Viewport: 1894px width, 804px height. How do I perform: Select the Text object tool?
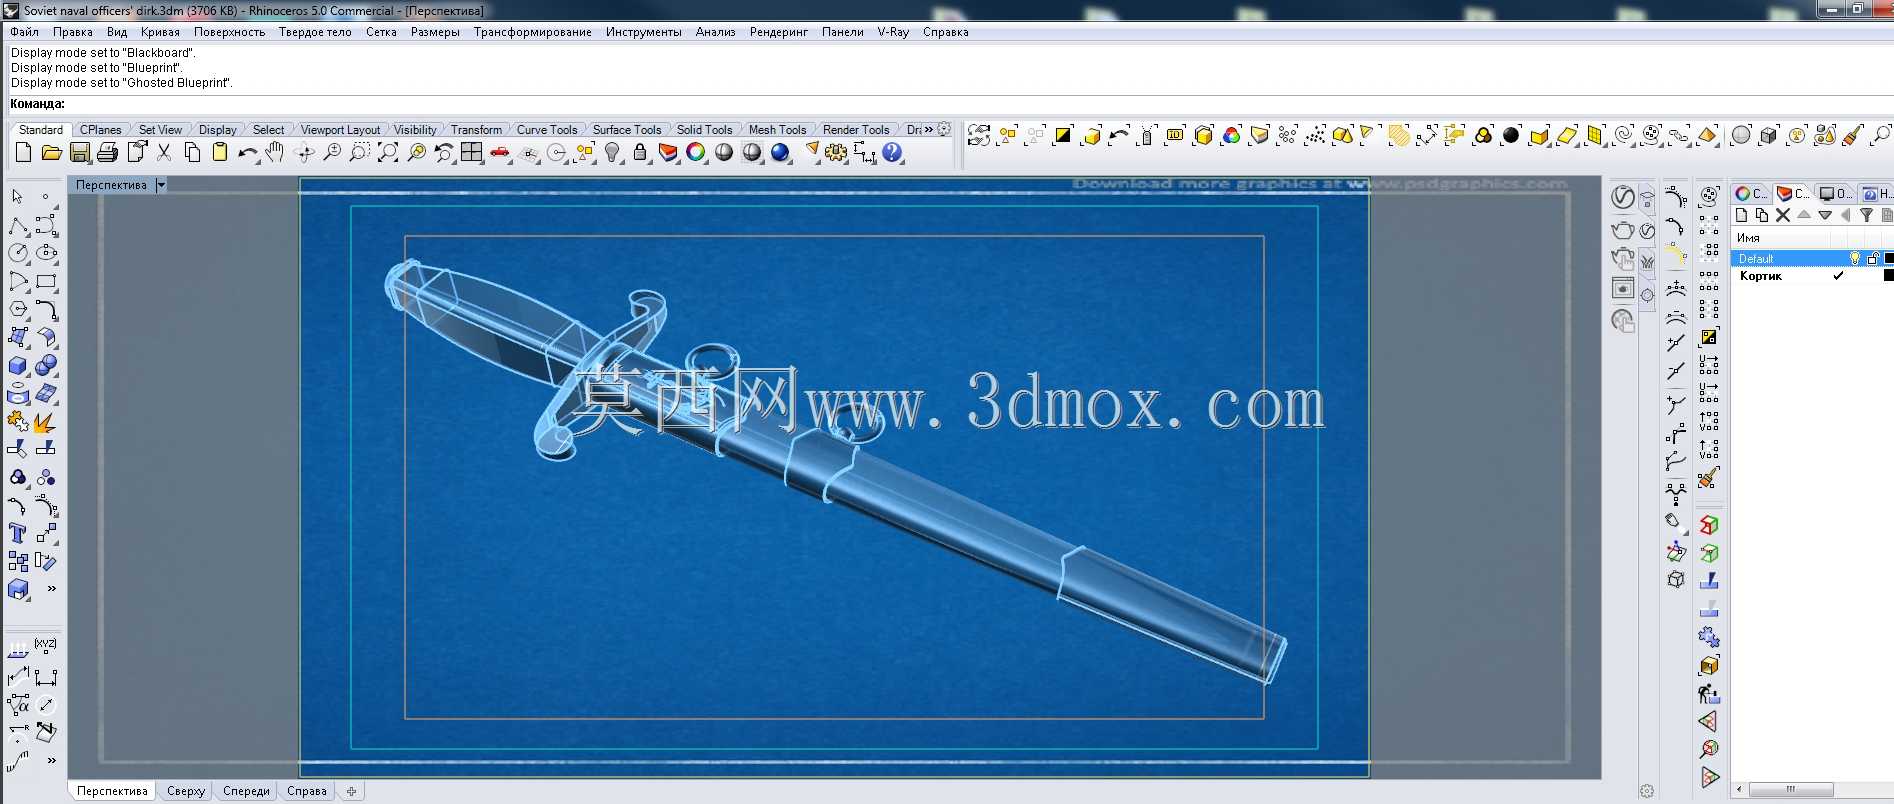click(18, 534)
